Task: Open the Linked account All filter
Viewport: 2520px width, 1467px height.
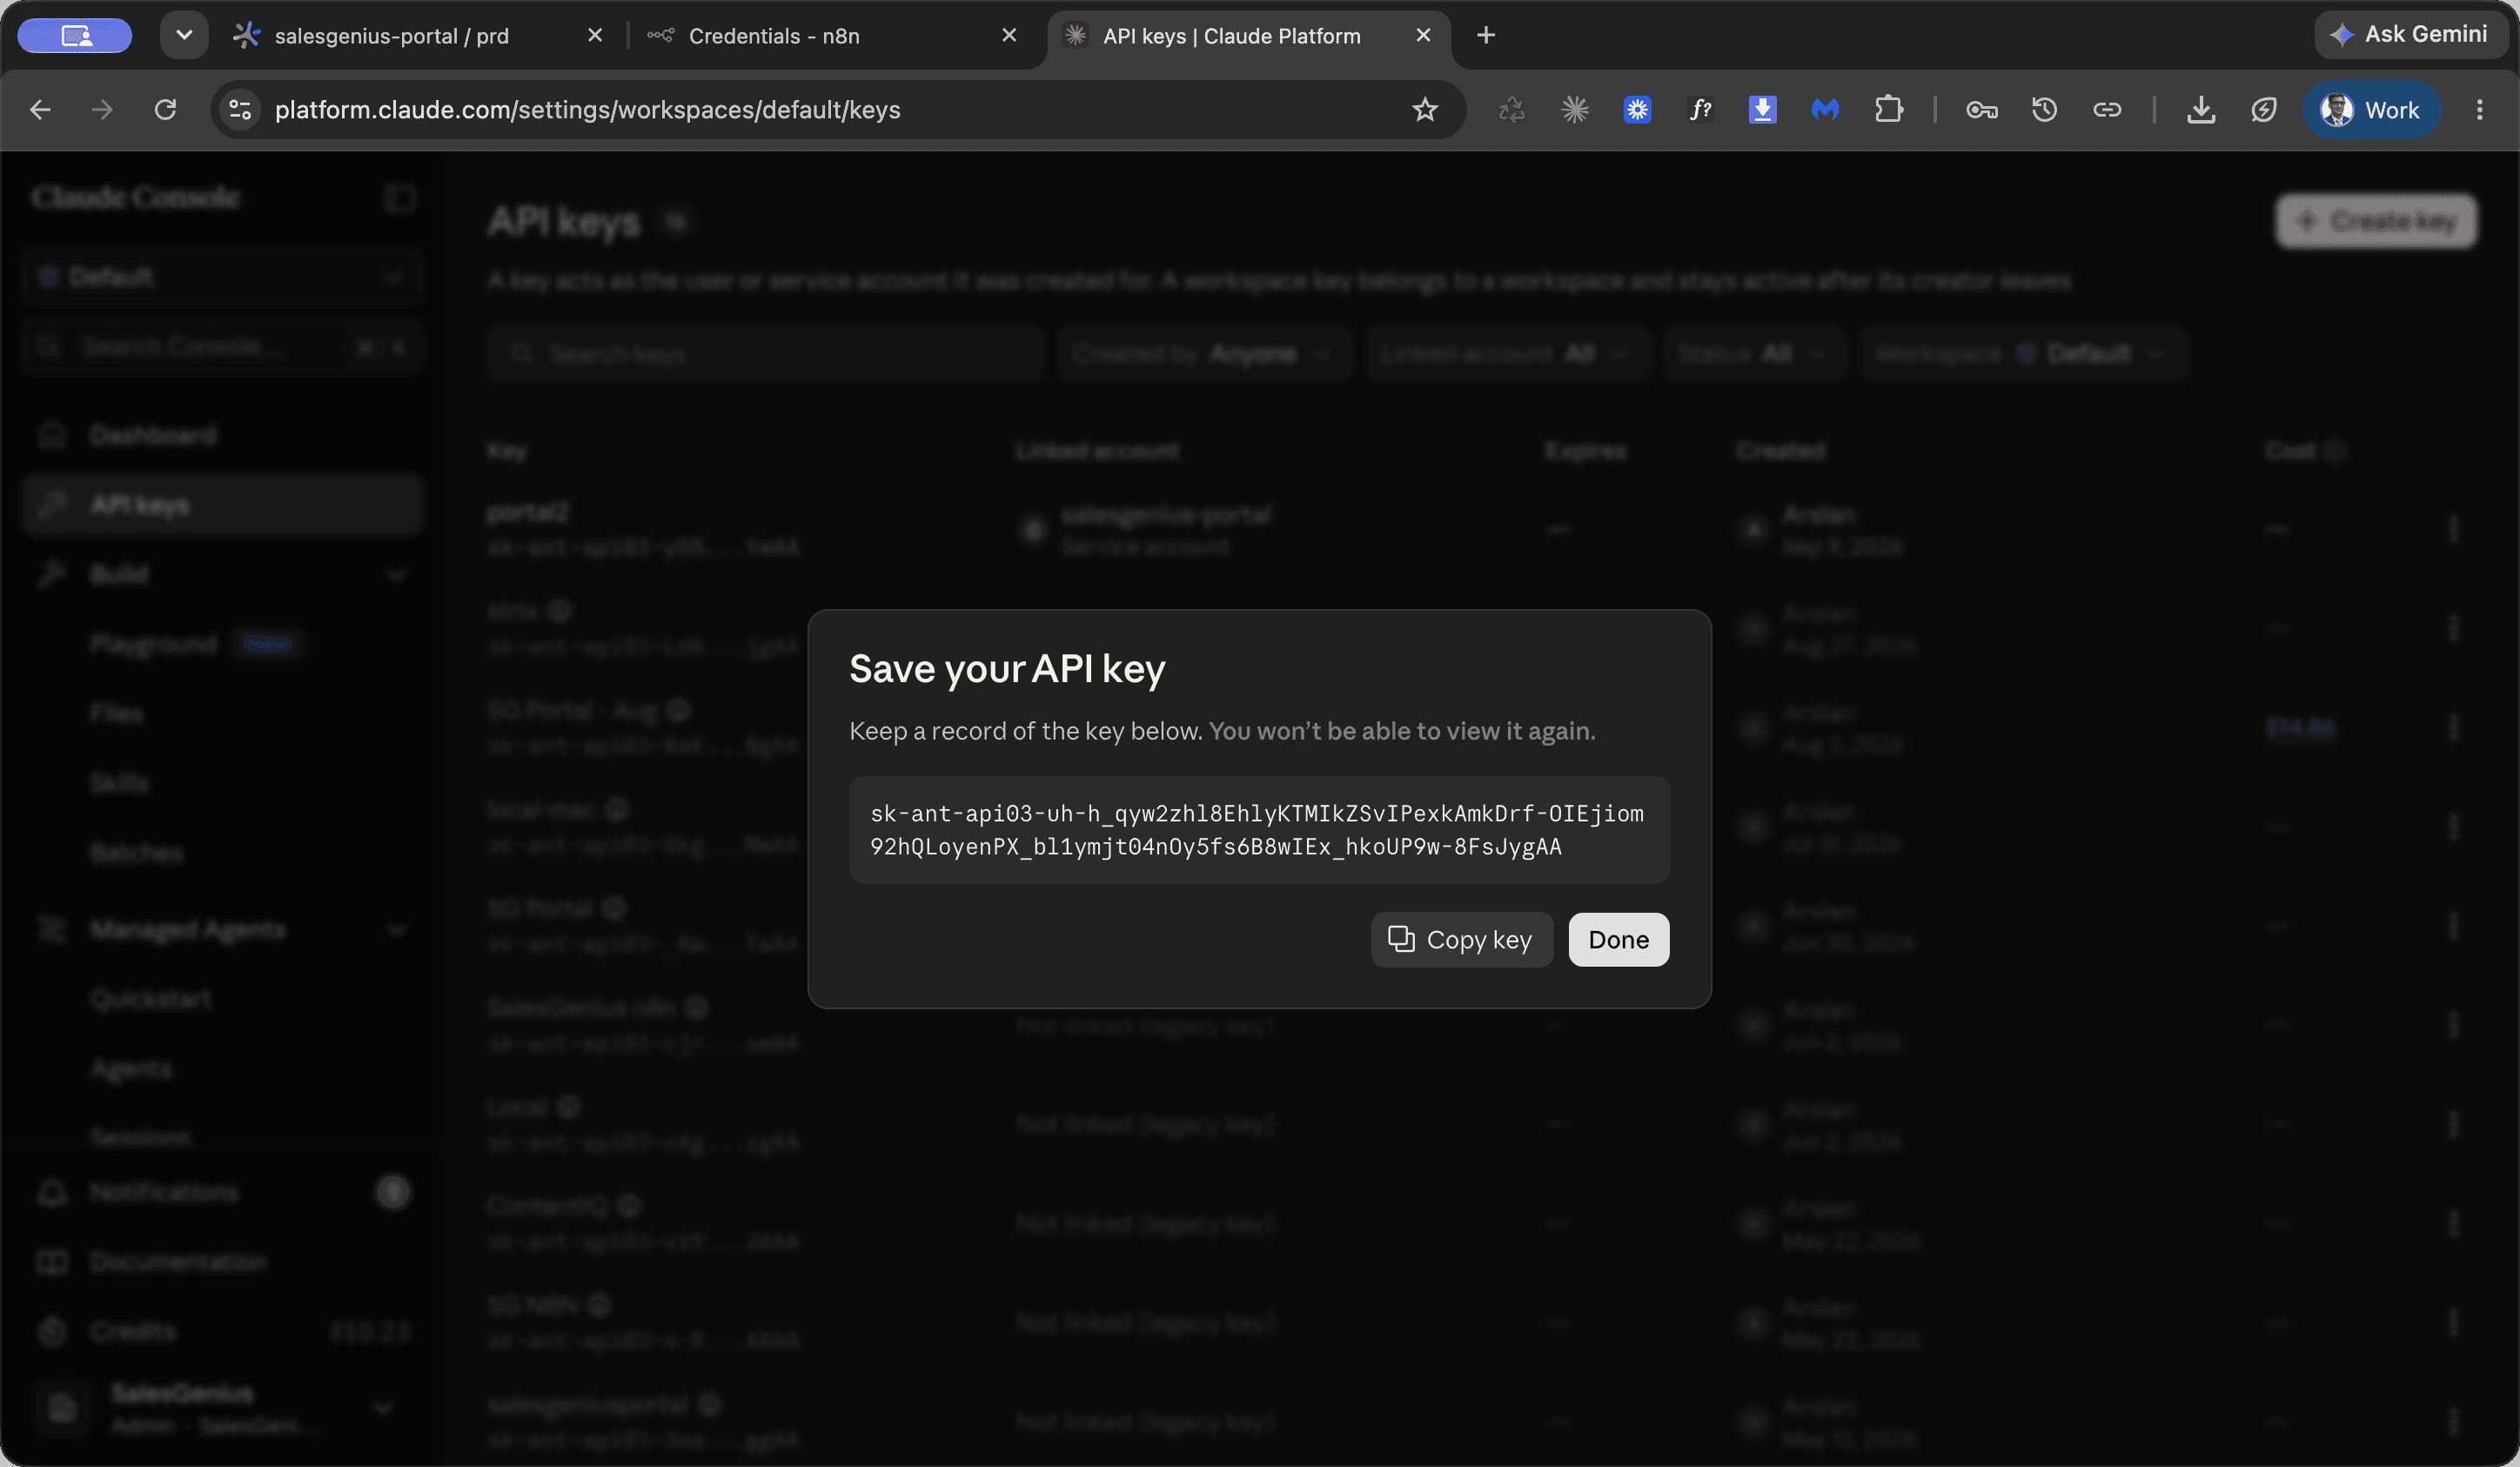Action: [1507, 353]
